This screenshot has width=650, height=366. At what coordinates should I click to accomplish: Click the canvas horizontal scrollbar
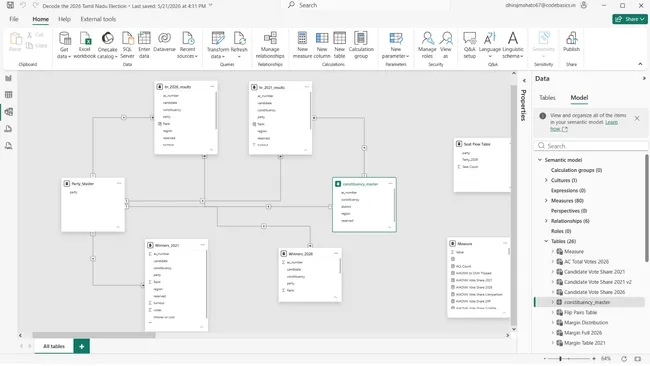[x=94, y=335]
